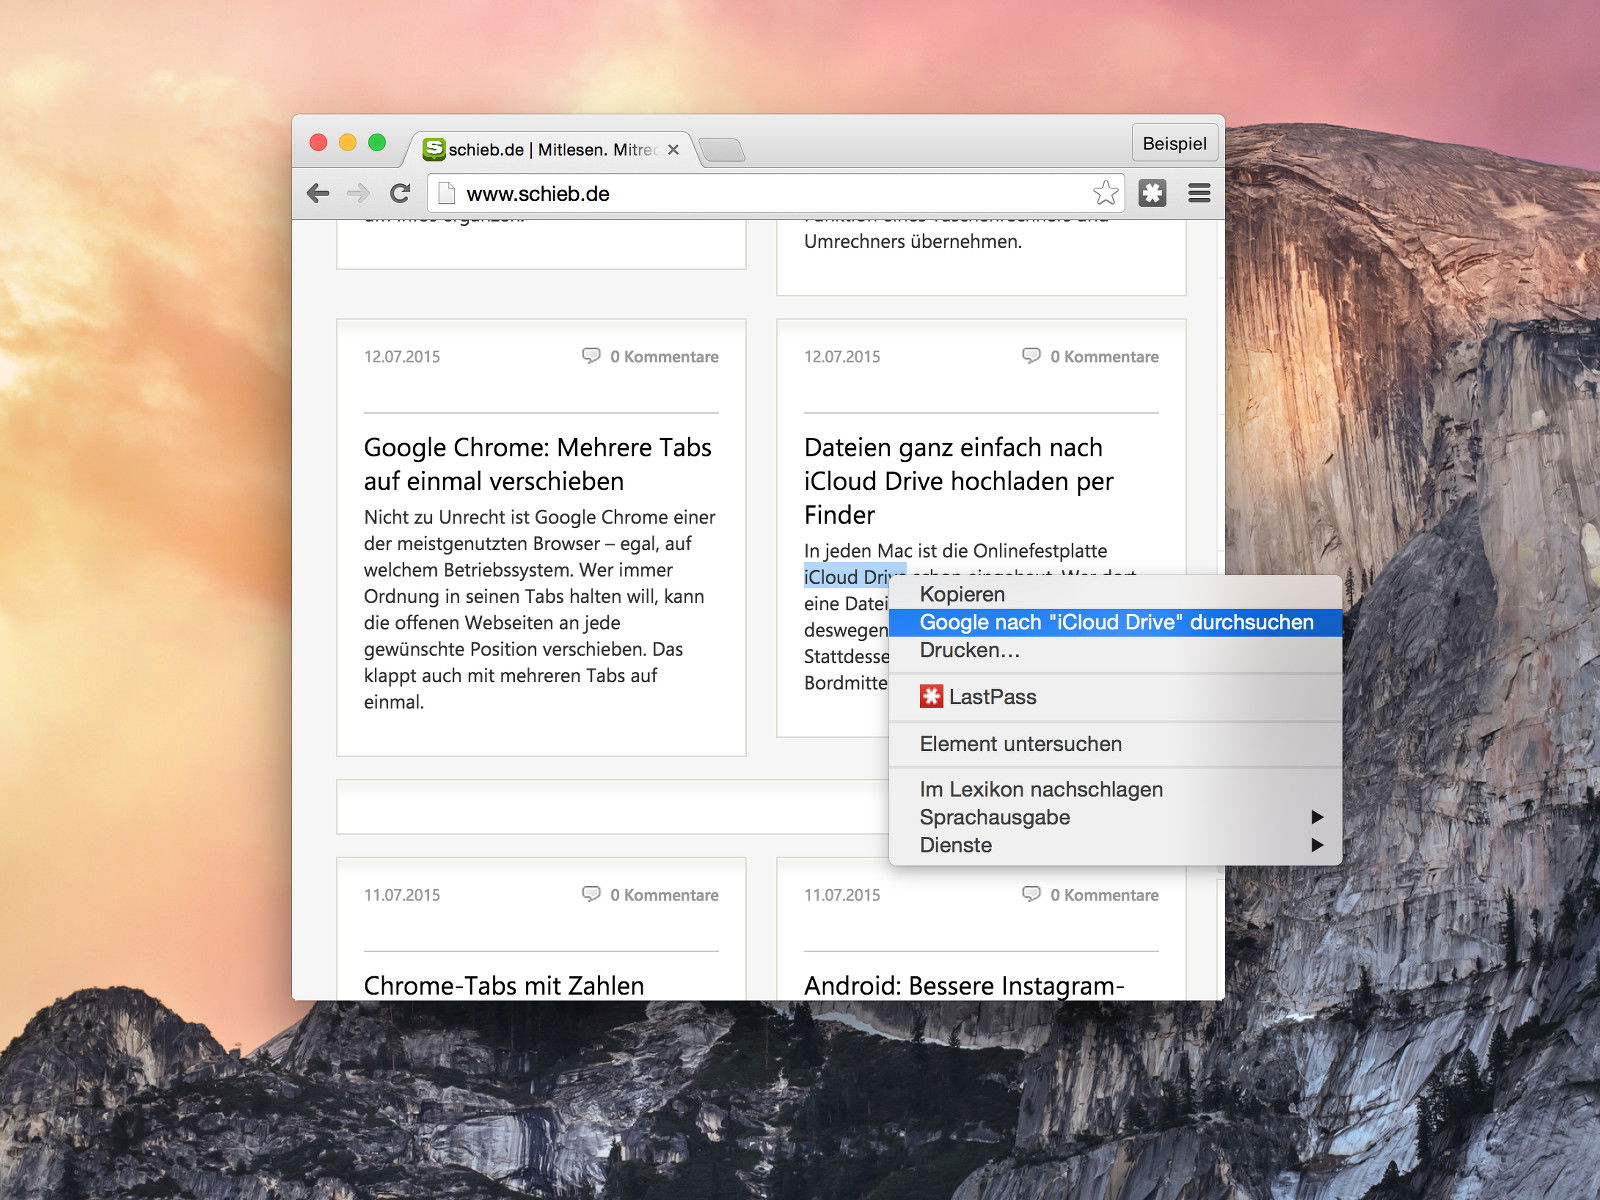Minimize the window with yellow button

pos(347,142)
